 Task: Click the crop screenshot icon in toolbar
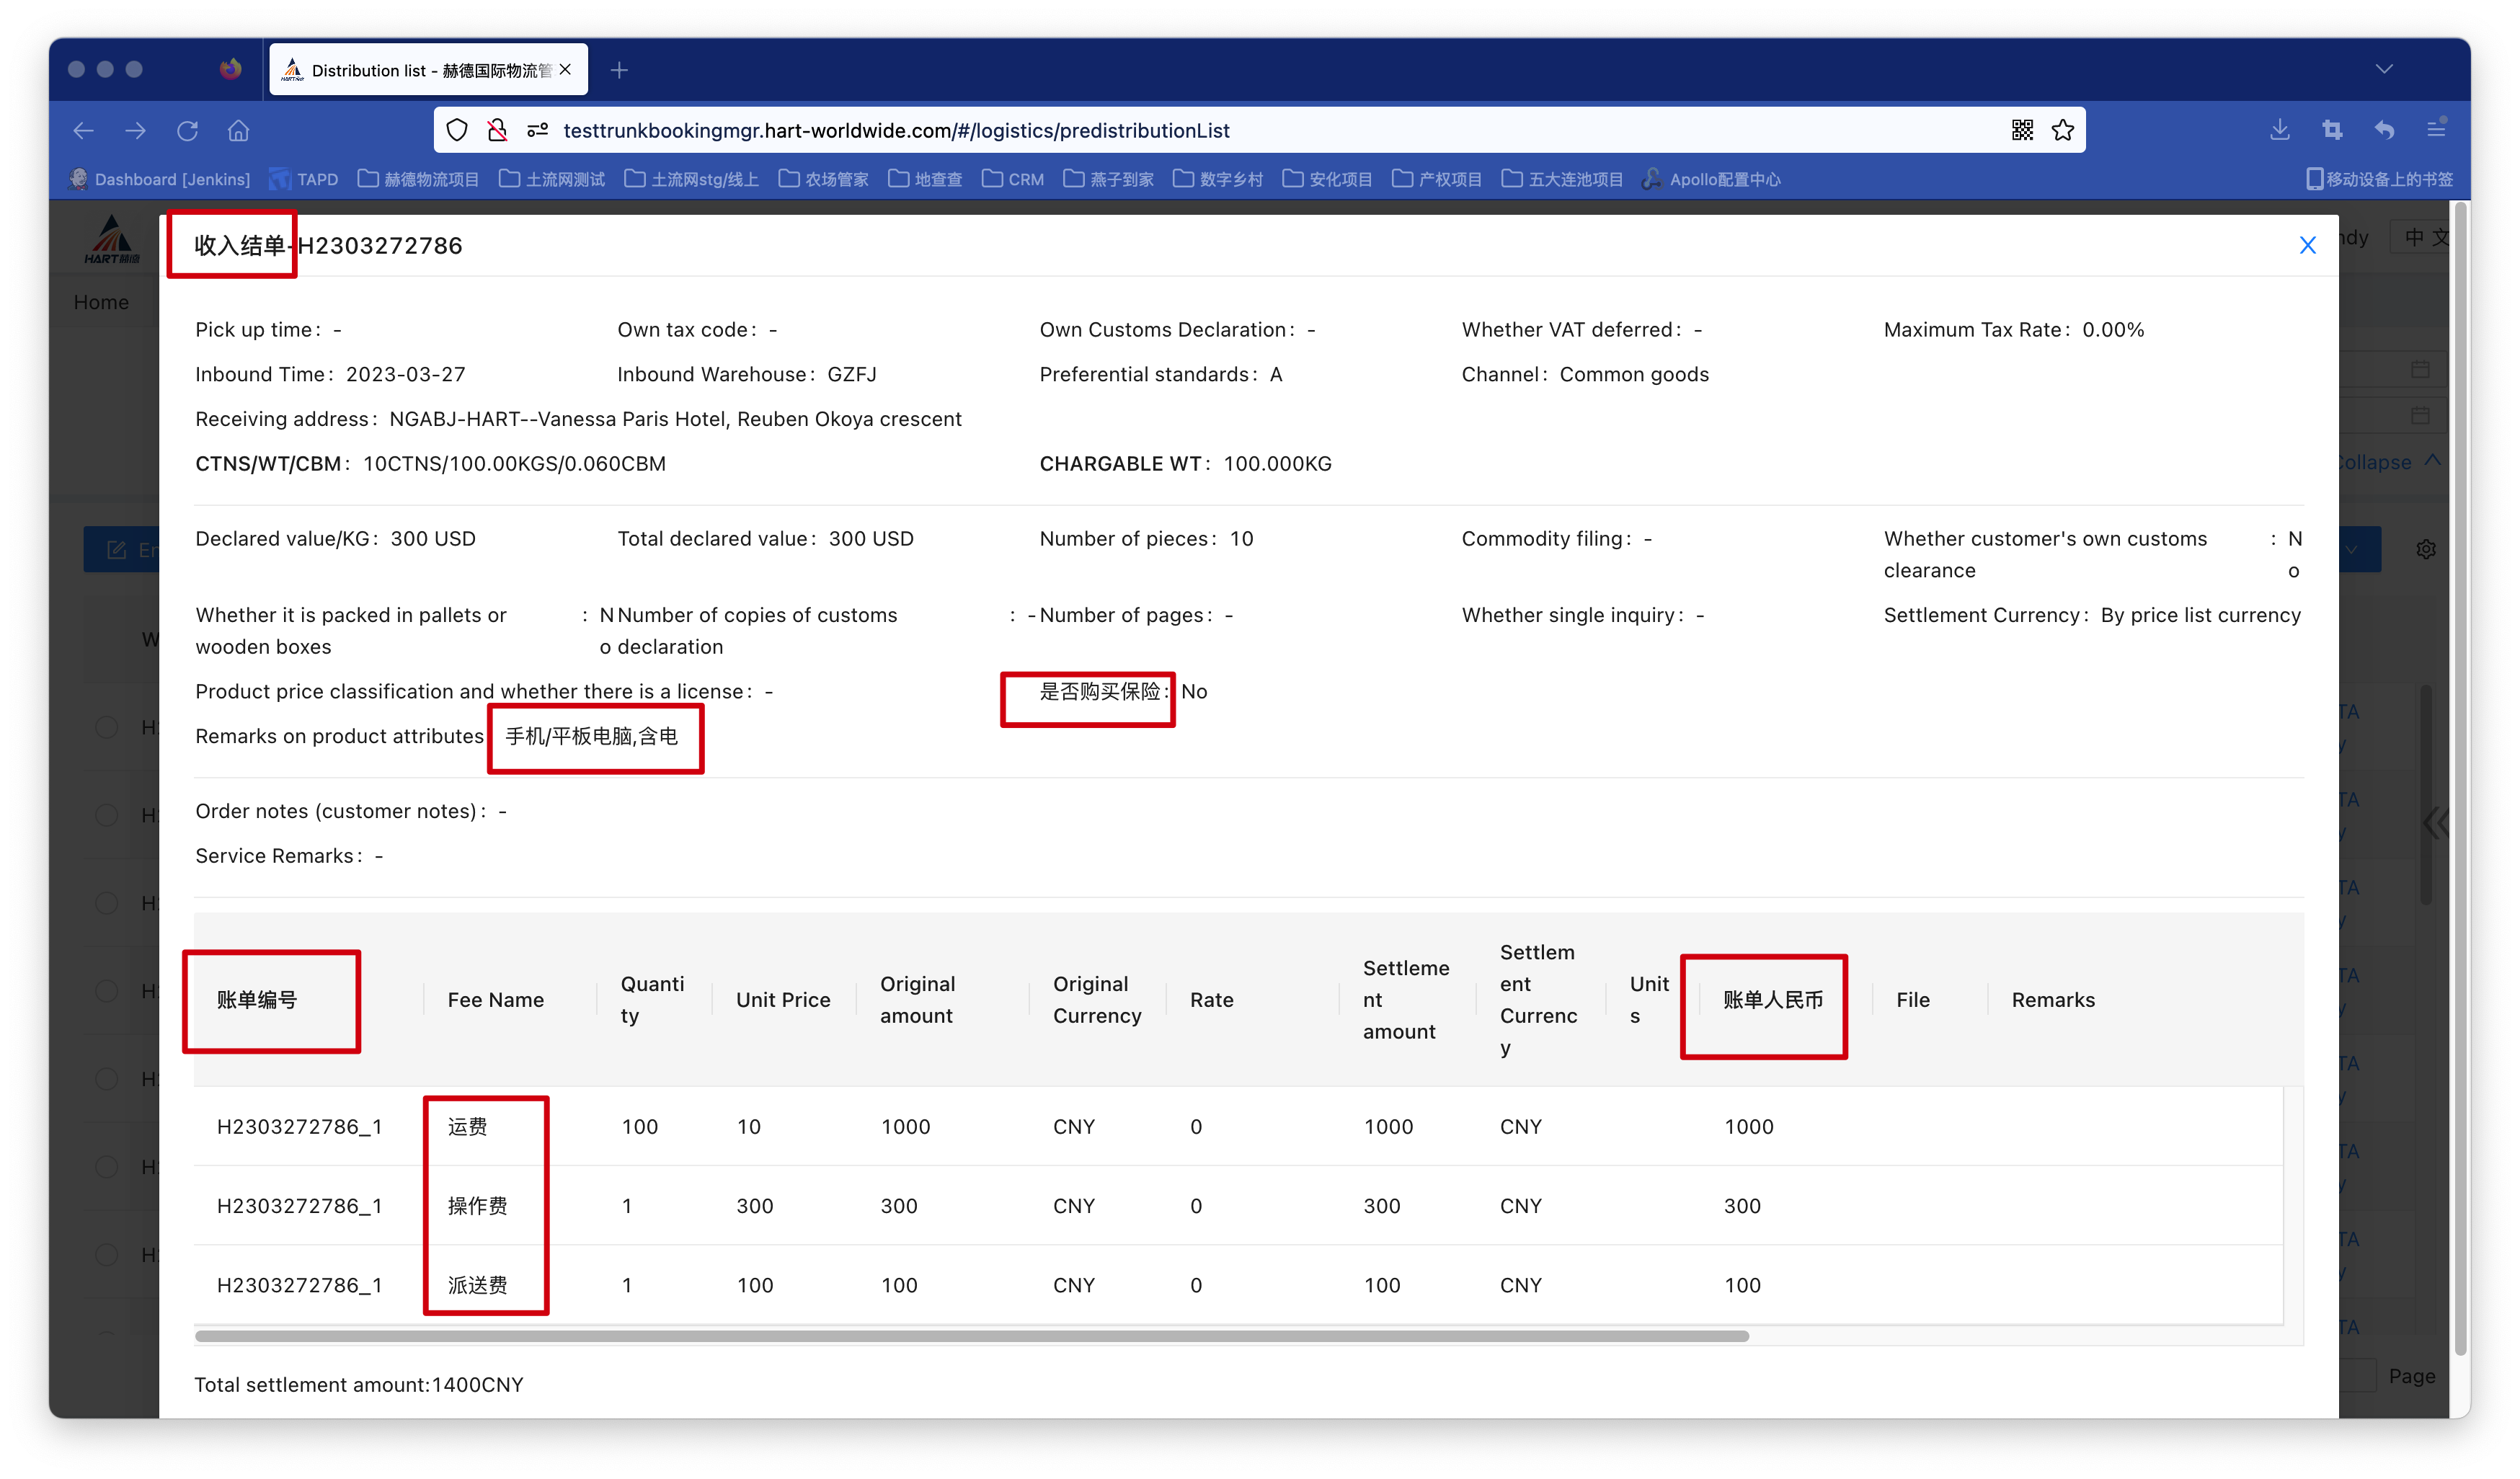pos(2332,129)
